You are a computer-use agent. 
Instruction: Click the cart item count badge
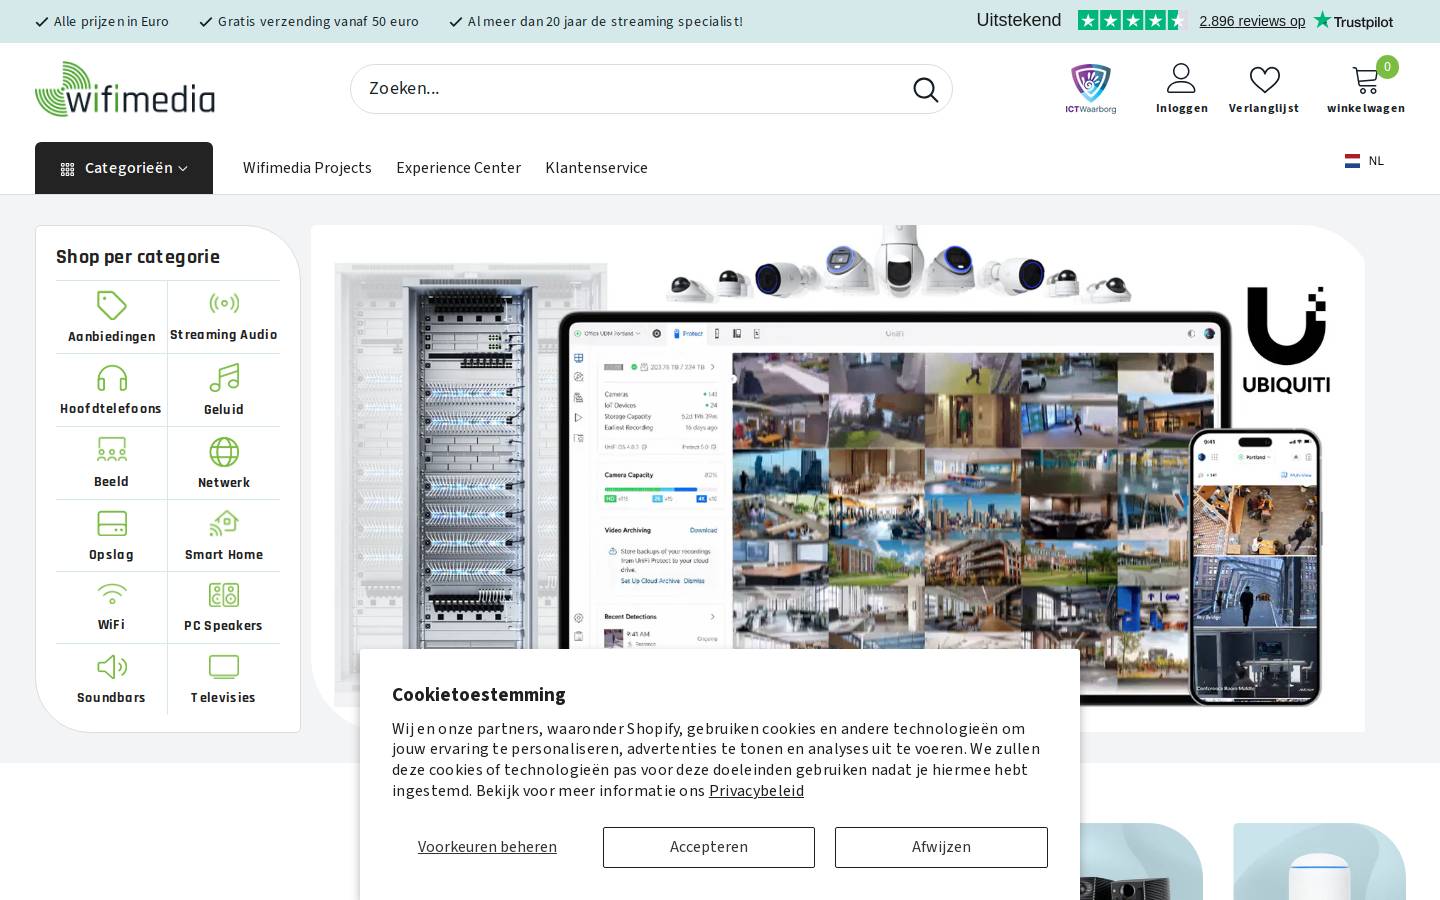click(1387, 67)
